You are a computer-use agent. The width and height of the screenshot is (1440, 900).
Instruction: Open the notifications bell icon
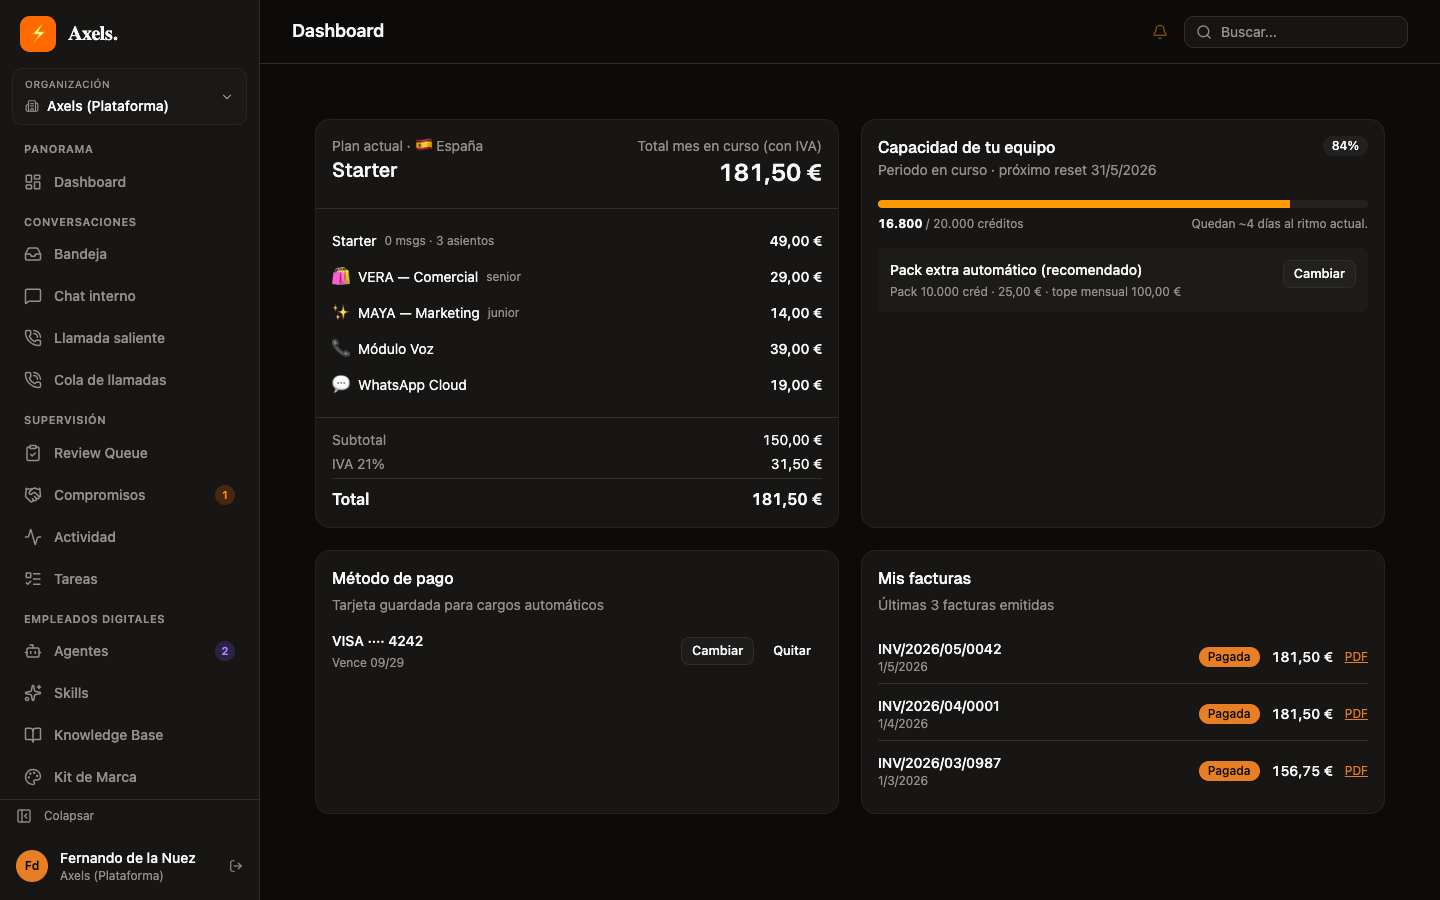[1160, 32]
